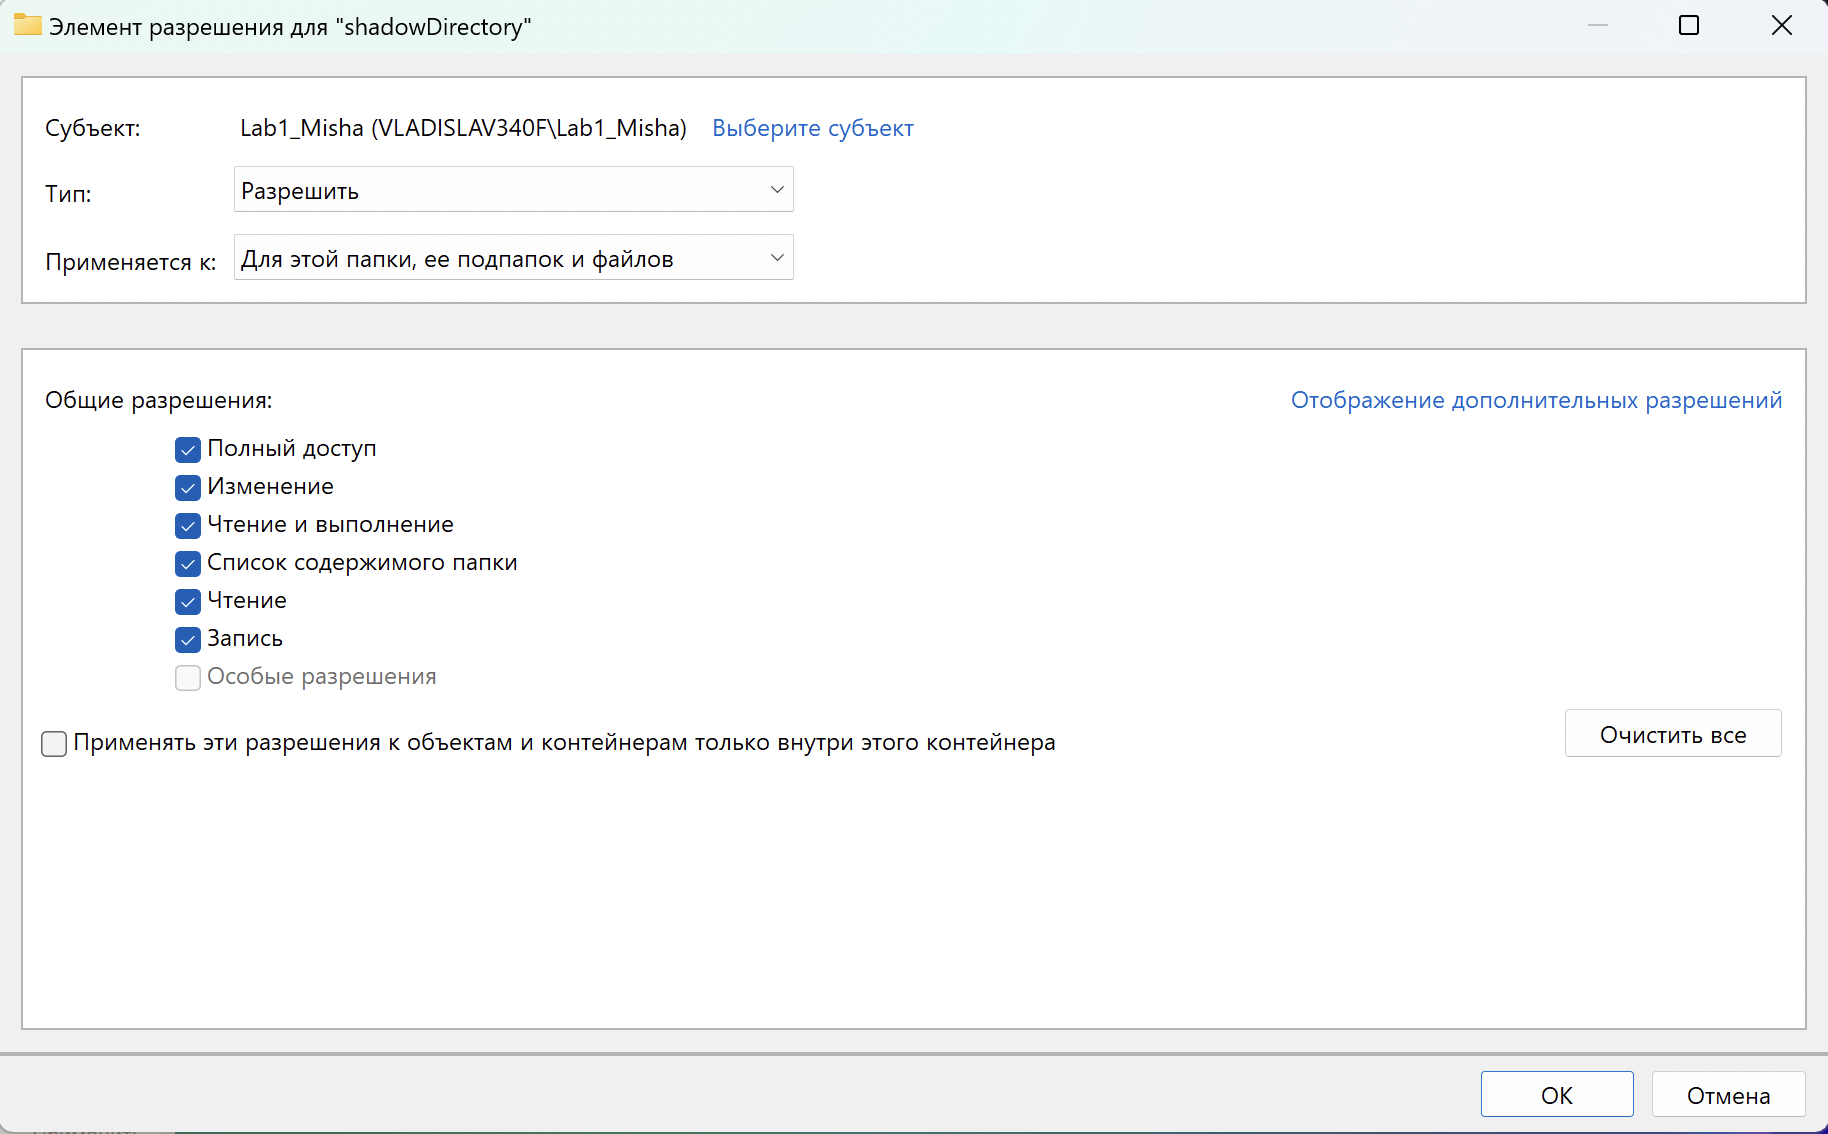Open Отображение дополнительных разрешений link
The width and height of the screenshot is (1828, 1134).
click(x=1536, y=400)
